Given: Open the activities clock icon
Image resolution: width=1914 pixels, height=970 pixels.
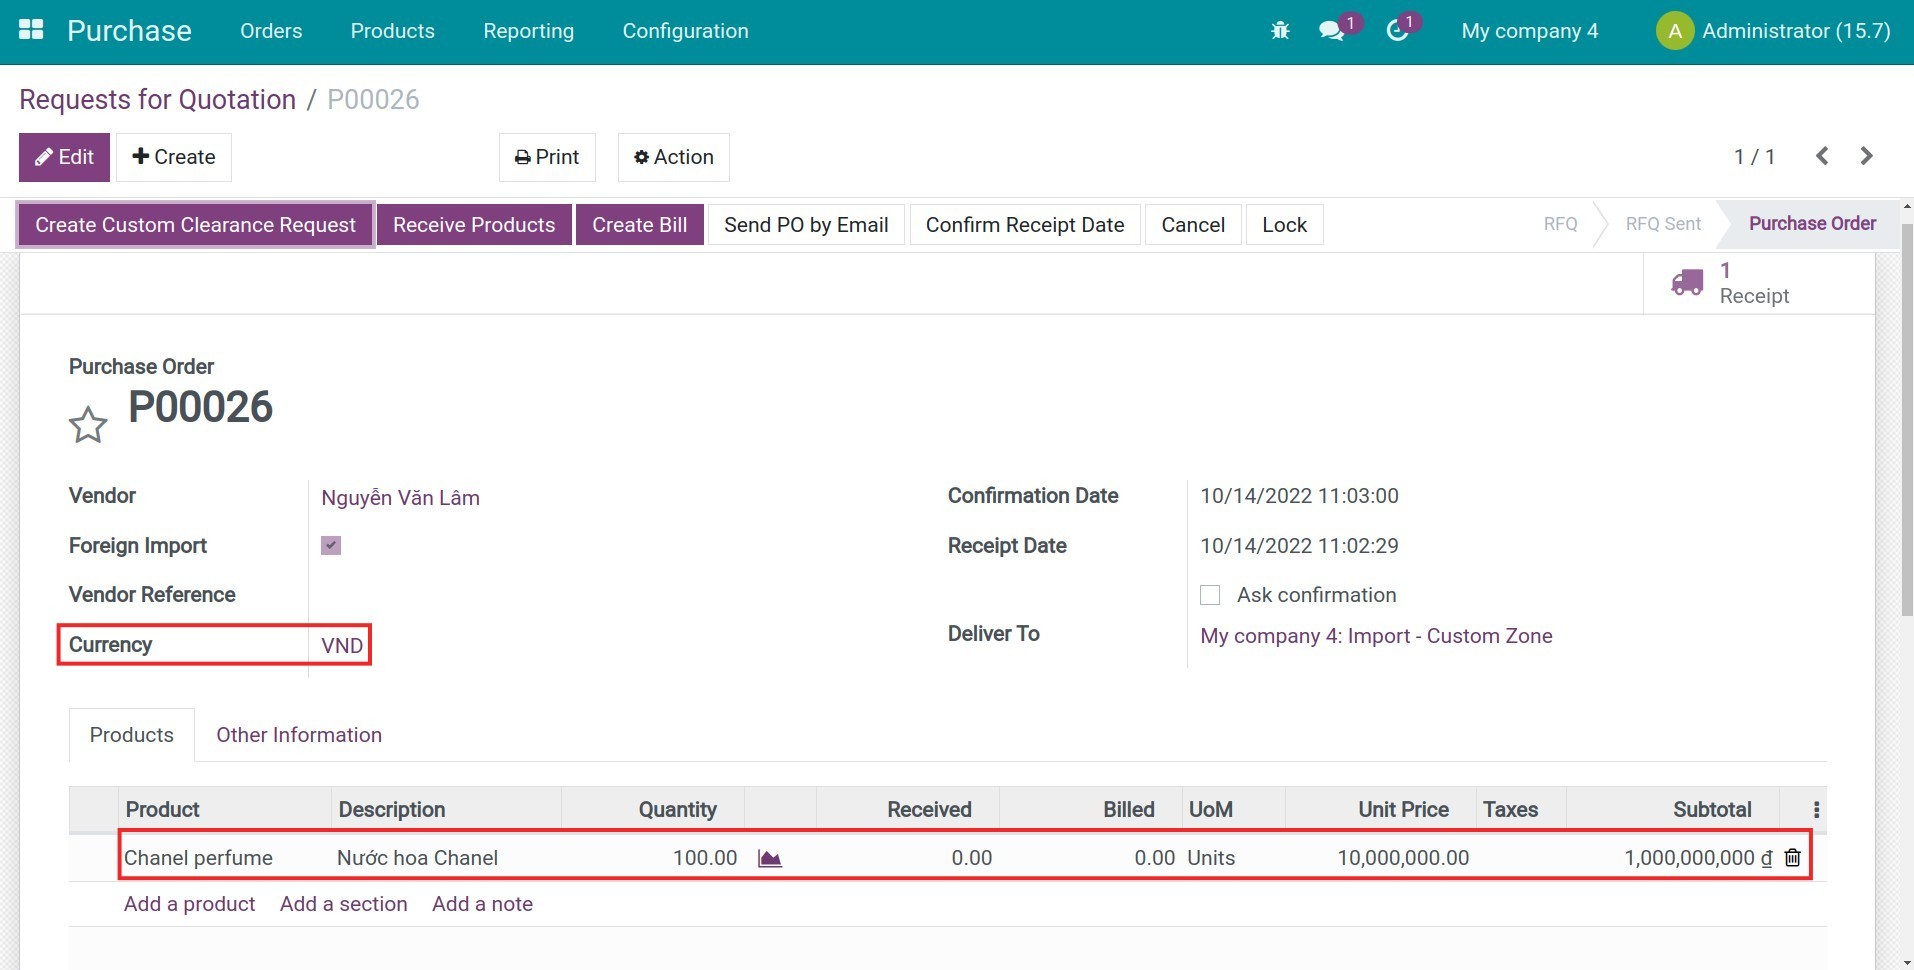Looking at the screenshot, I should [x=1397, y=31].
